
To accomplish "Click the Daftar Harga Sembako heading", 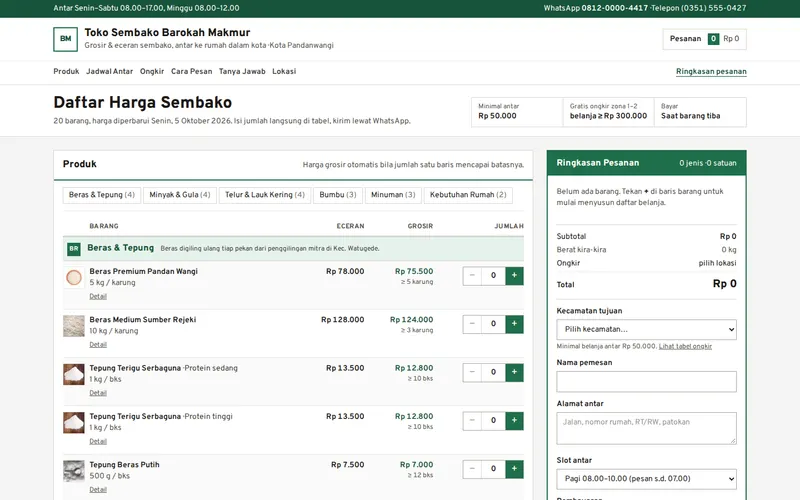I will (142, 103).
